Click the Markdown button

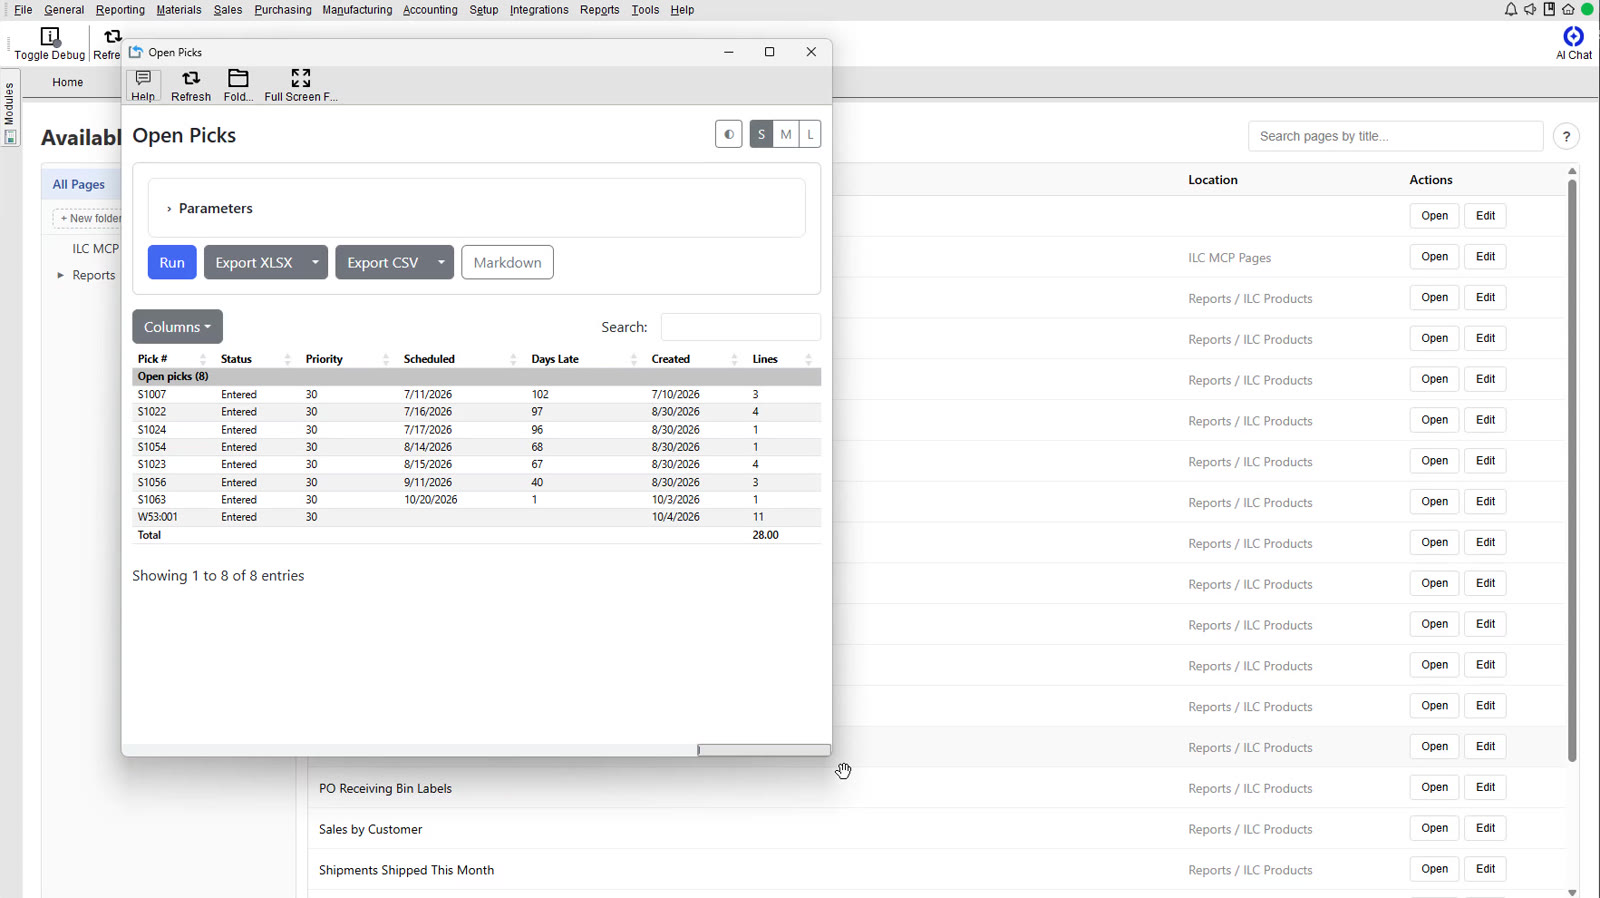(507, 262)
